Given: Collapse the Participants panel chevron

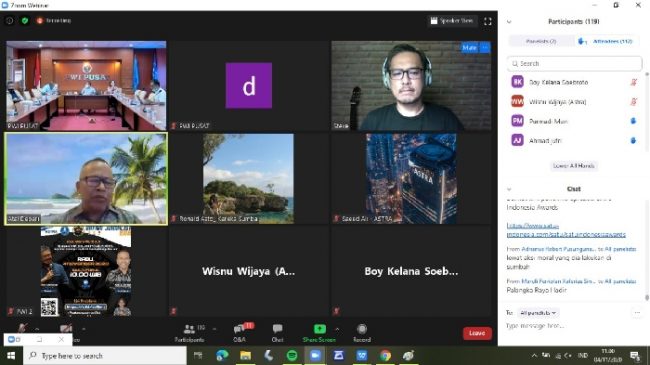Looking at the screenshot, I should 509,22.
